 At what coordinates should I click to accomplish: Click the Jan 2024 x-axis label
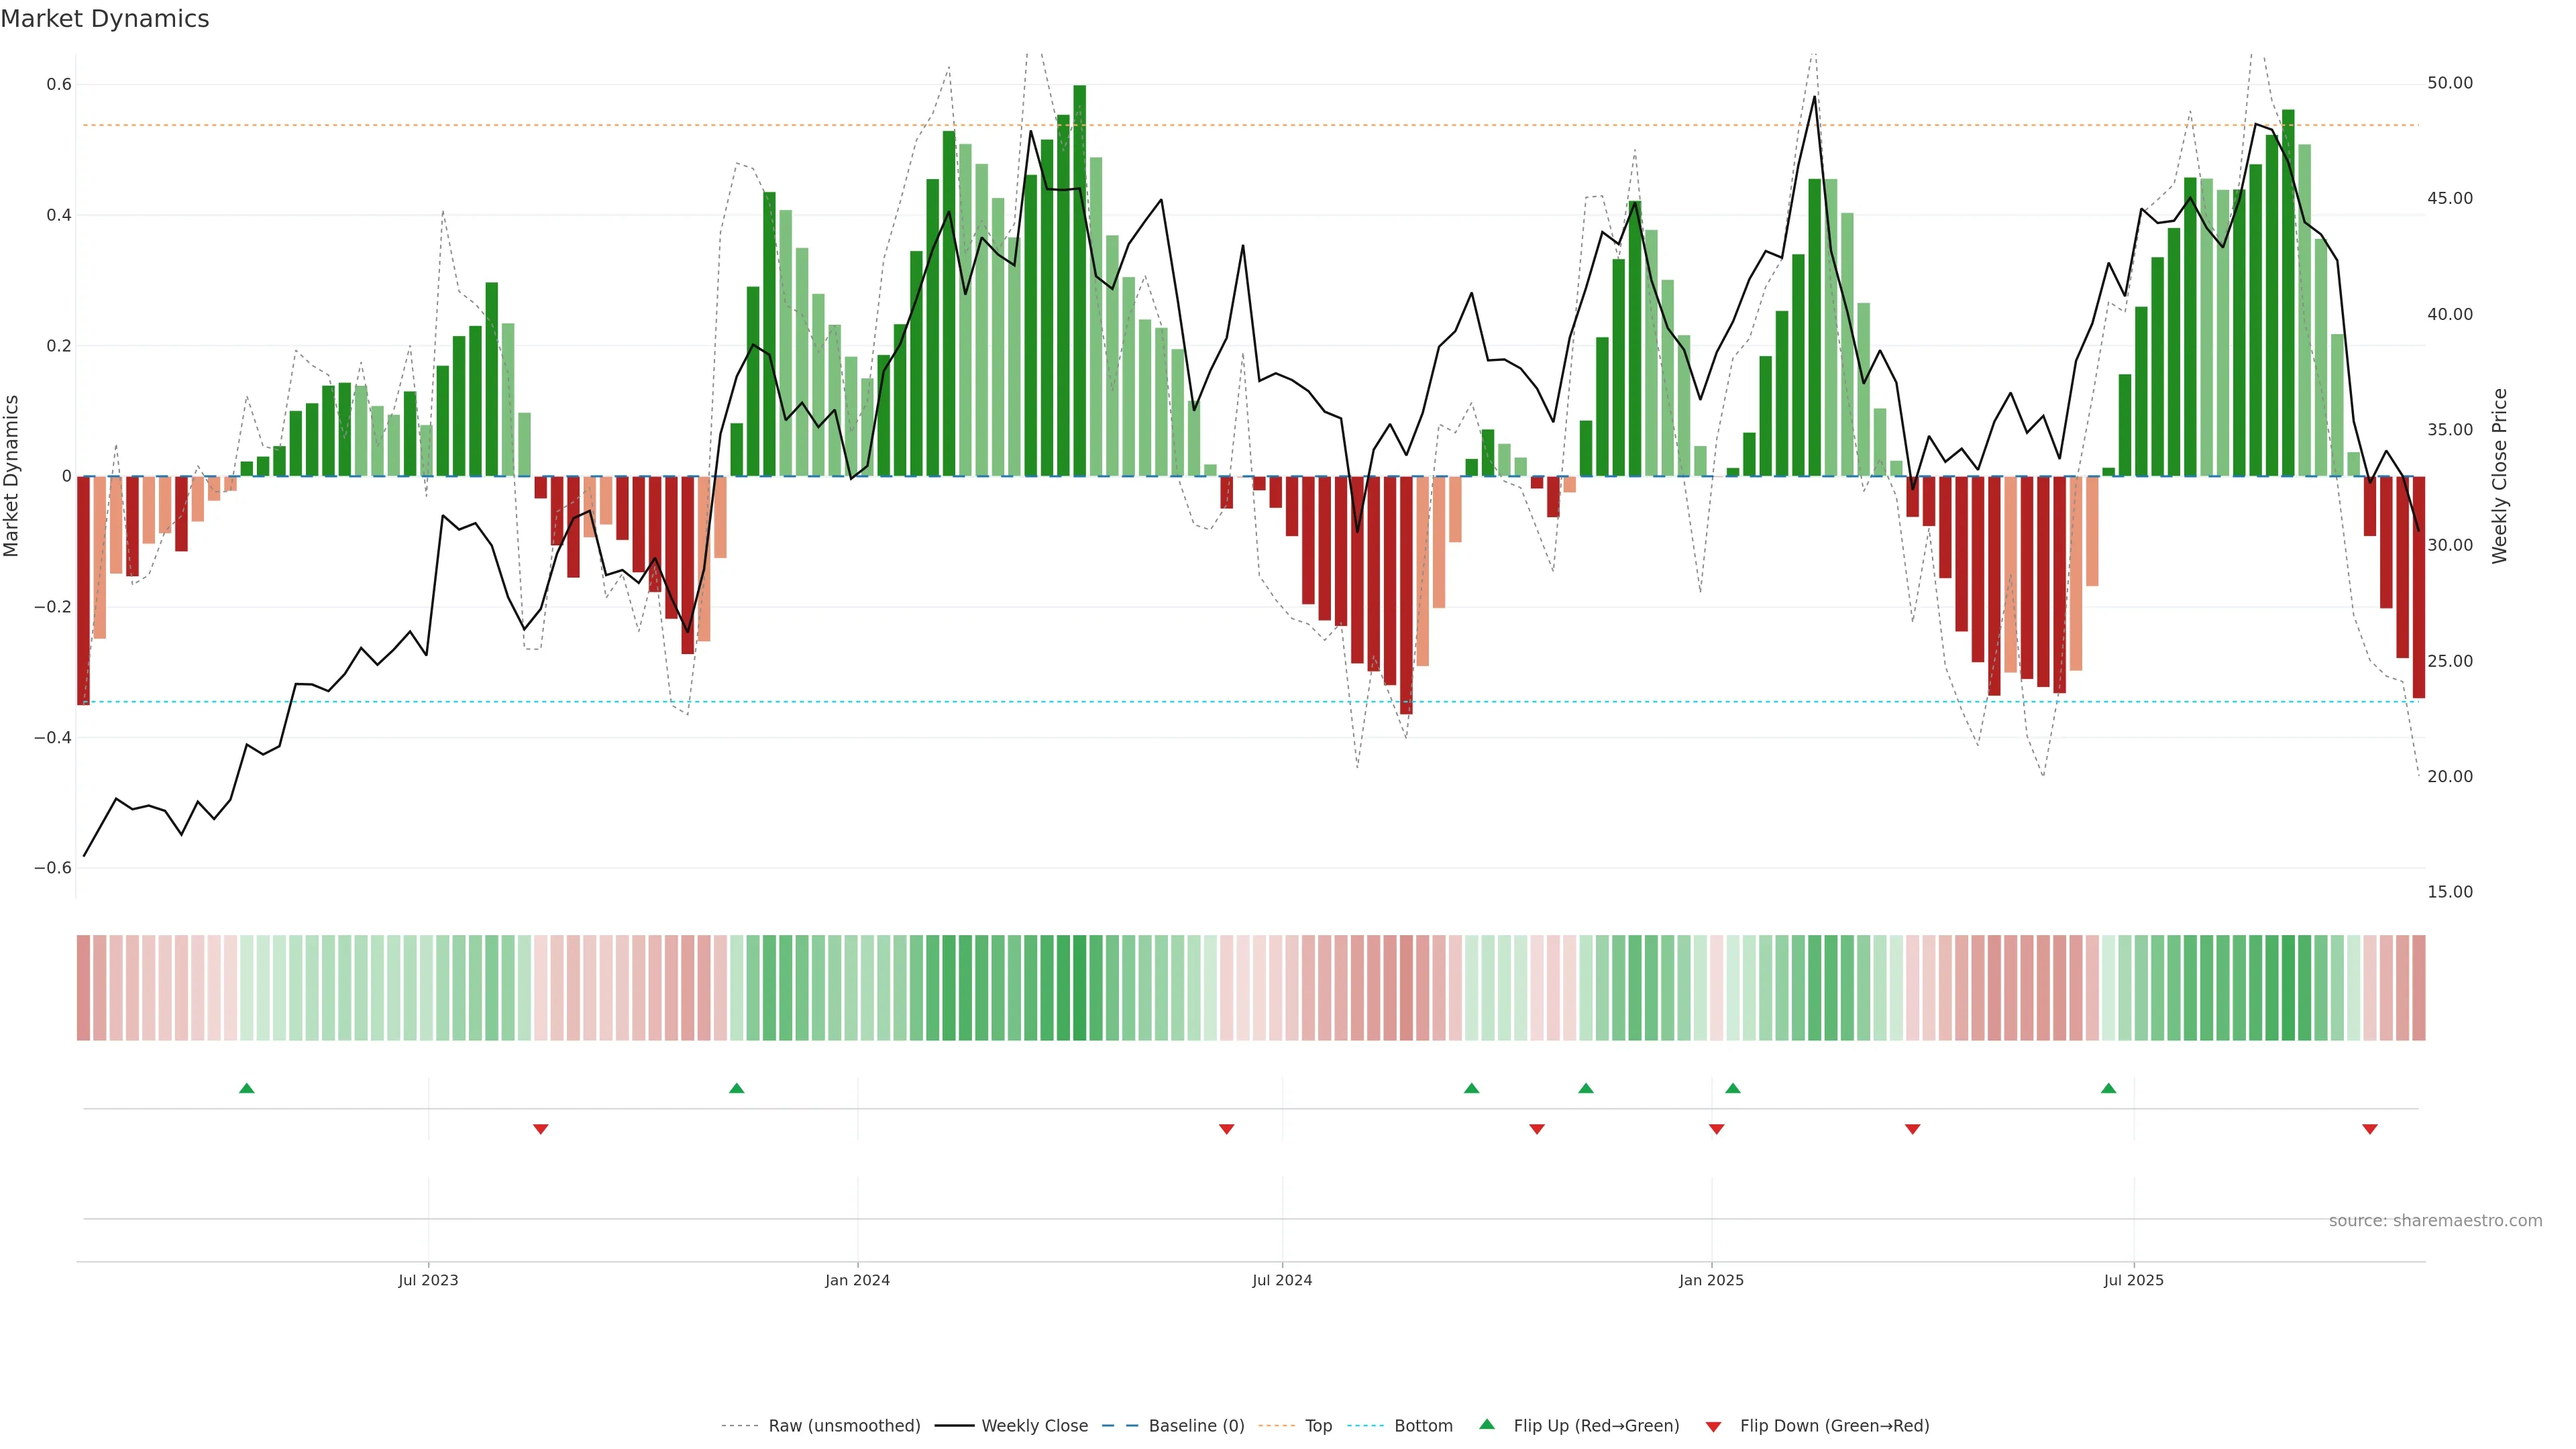pyautogui.click(x=857, y=1280)
